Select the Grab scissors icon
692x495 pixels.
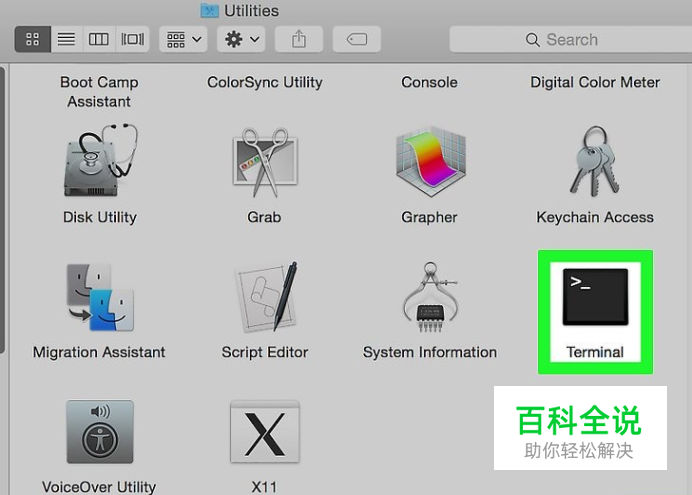coord(265,162)
